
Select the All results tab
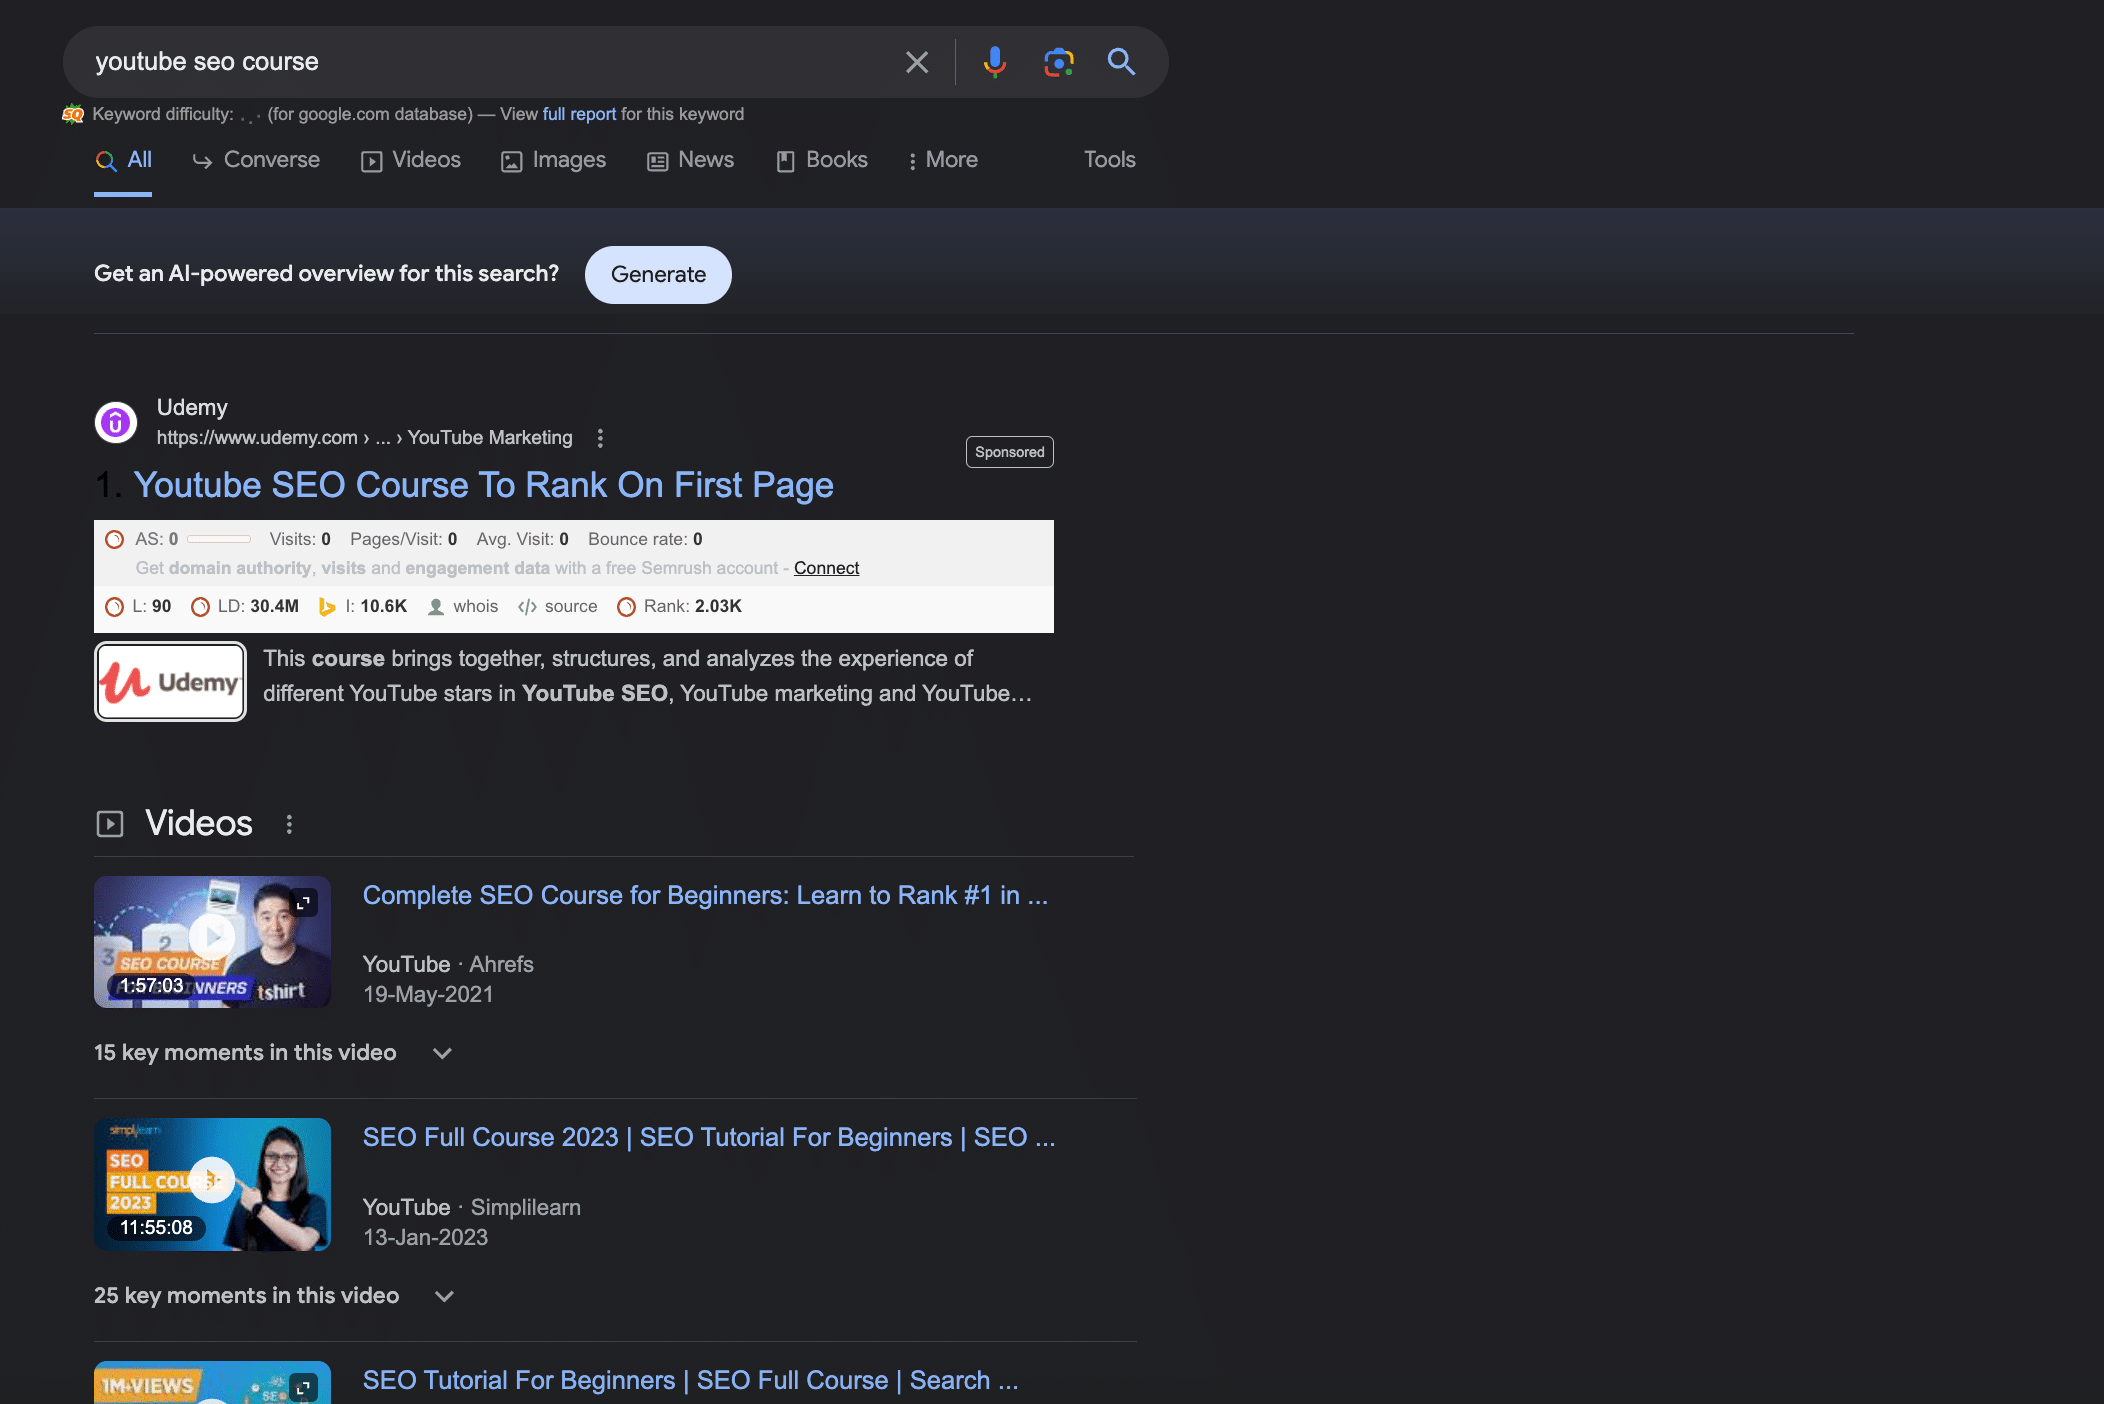(123, 160)
